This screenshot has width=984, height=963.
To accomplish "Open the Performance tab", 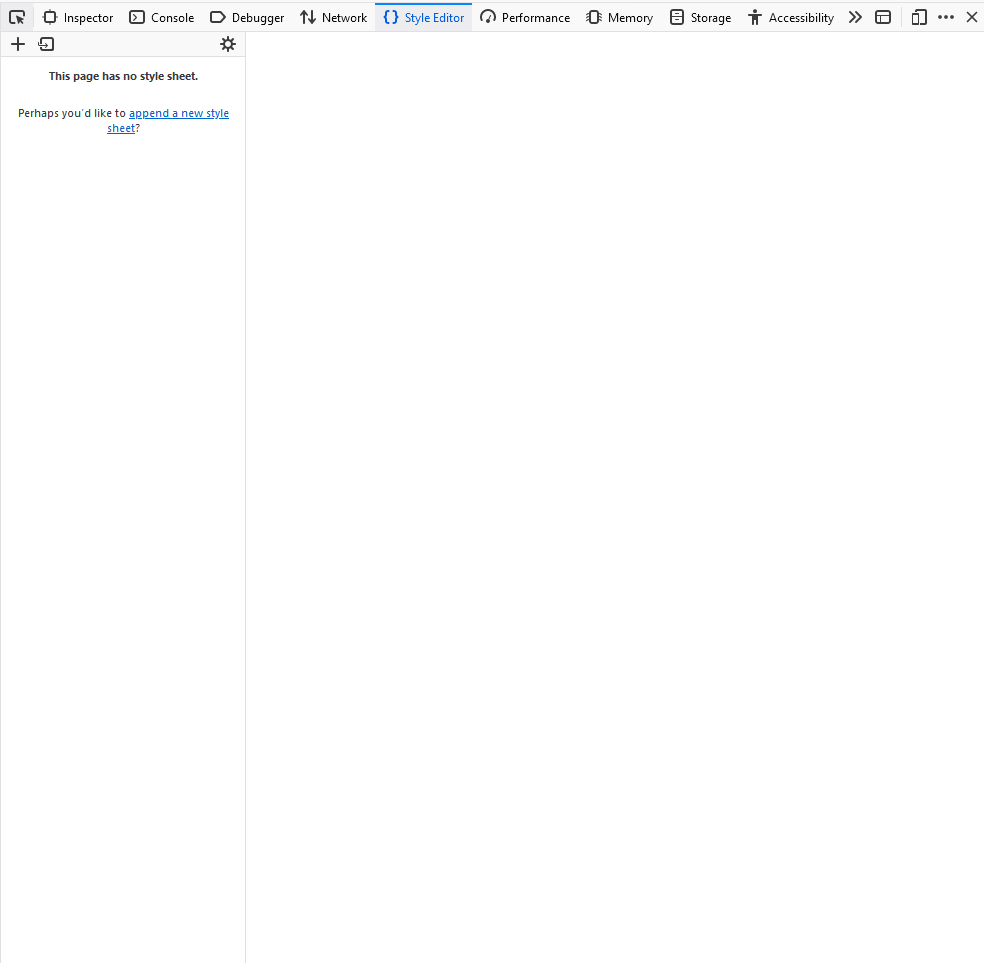I will point(525,18).
